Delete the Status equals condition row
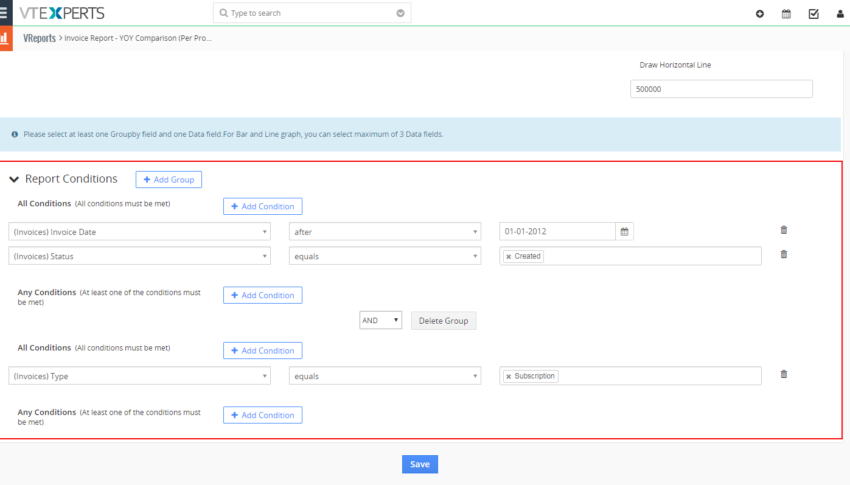Viewport: 850px width, 485px height. click(783, 254)
